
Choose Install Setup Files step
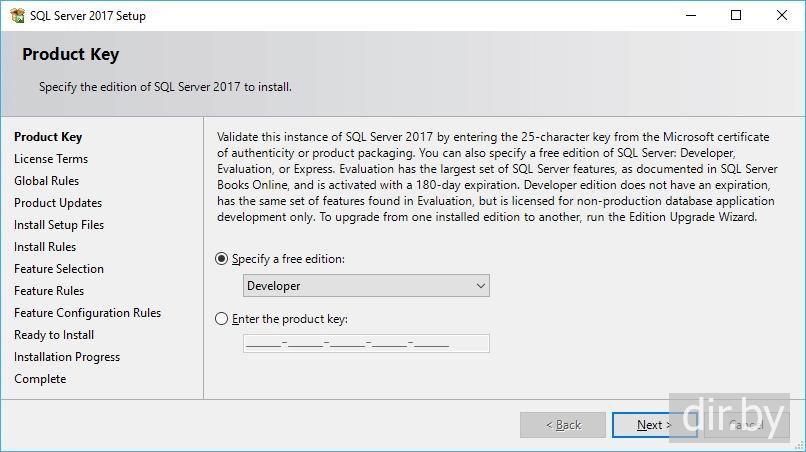[x=59, y=225]
